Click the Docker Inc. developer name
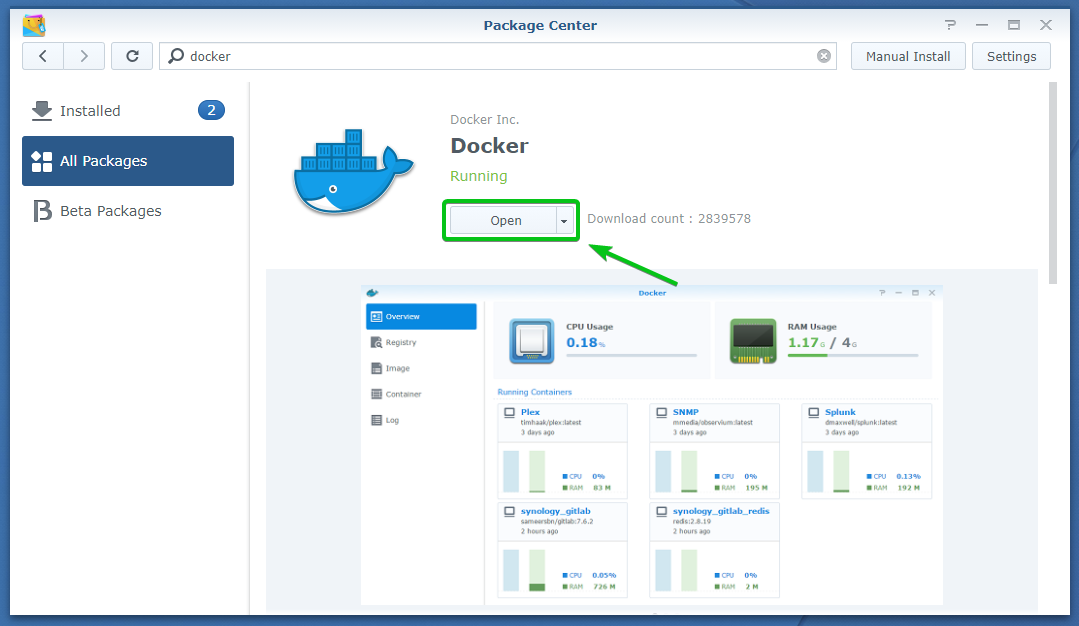The height and width of the screenshot is (626, 1079). pos(484,120)
